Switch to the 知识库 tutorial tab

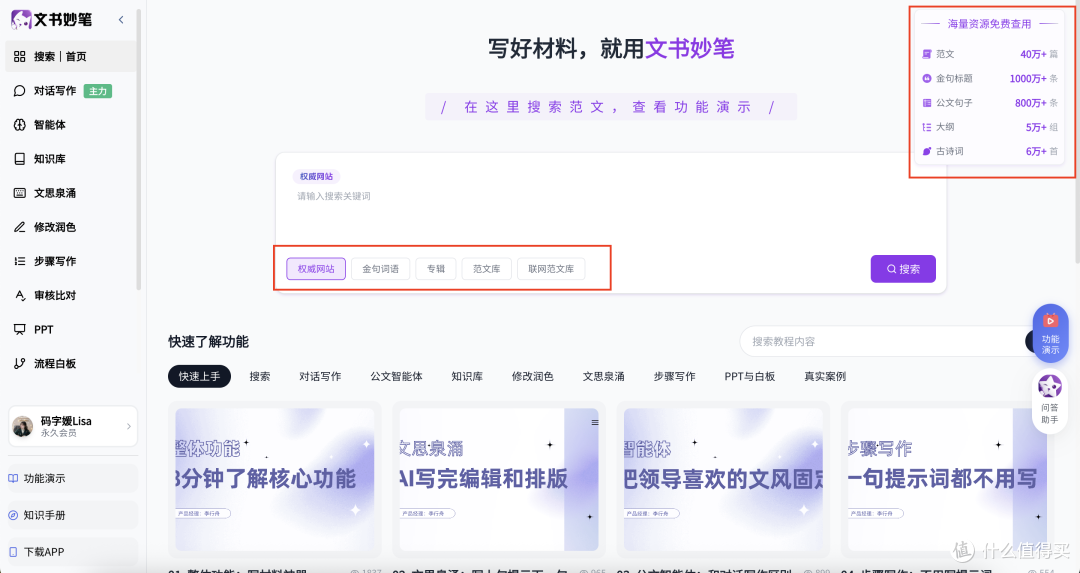[x=467, y=377]
